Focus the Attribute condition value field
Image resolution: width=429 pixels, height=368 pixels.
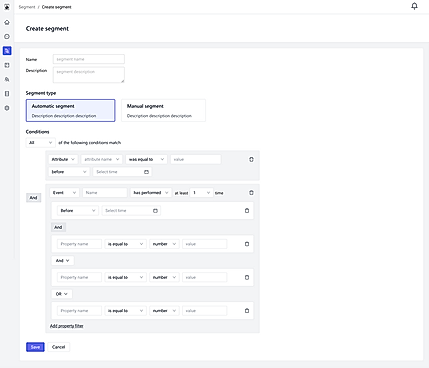(x=196, y=159)
